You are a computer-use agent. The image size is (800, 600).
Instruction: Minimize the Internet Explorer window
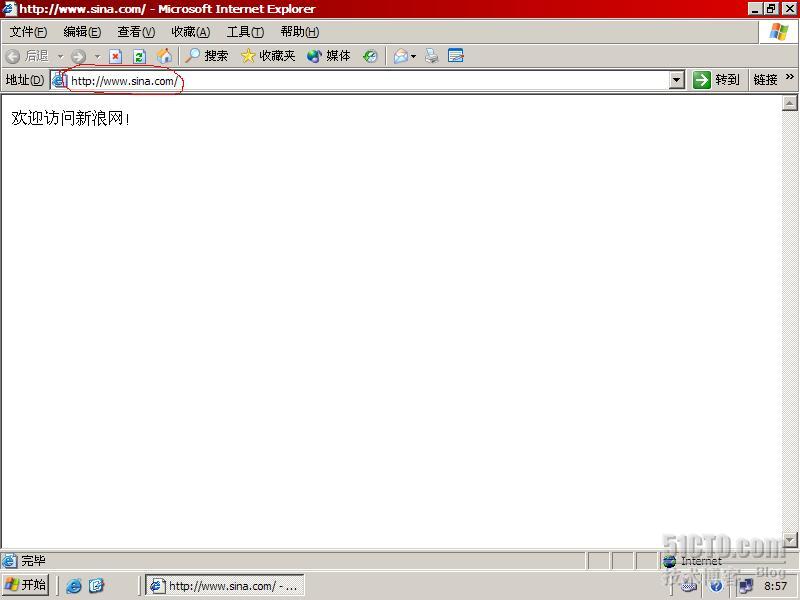tap(755, 9)
